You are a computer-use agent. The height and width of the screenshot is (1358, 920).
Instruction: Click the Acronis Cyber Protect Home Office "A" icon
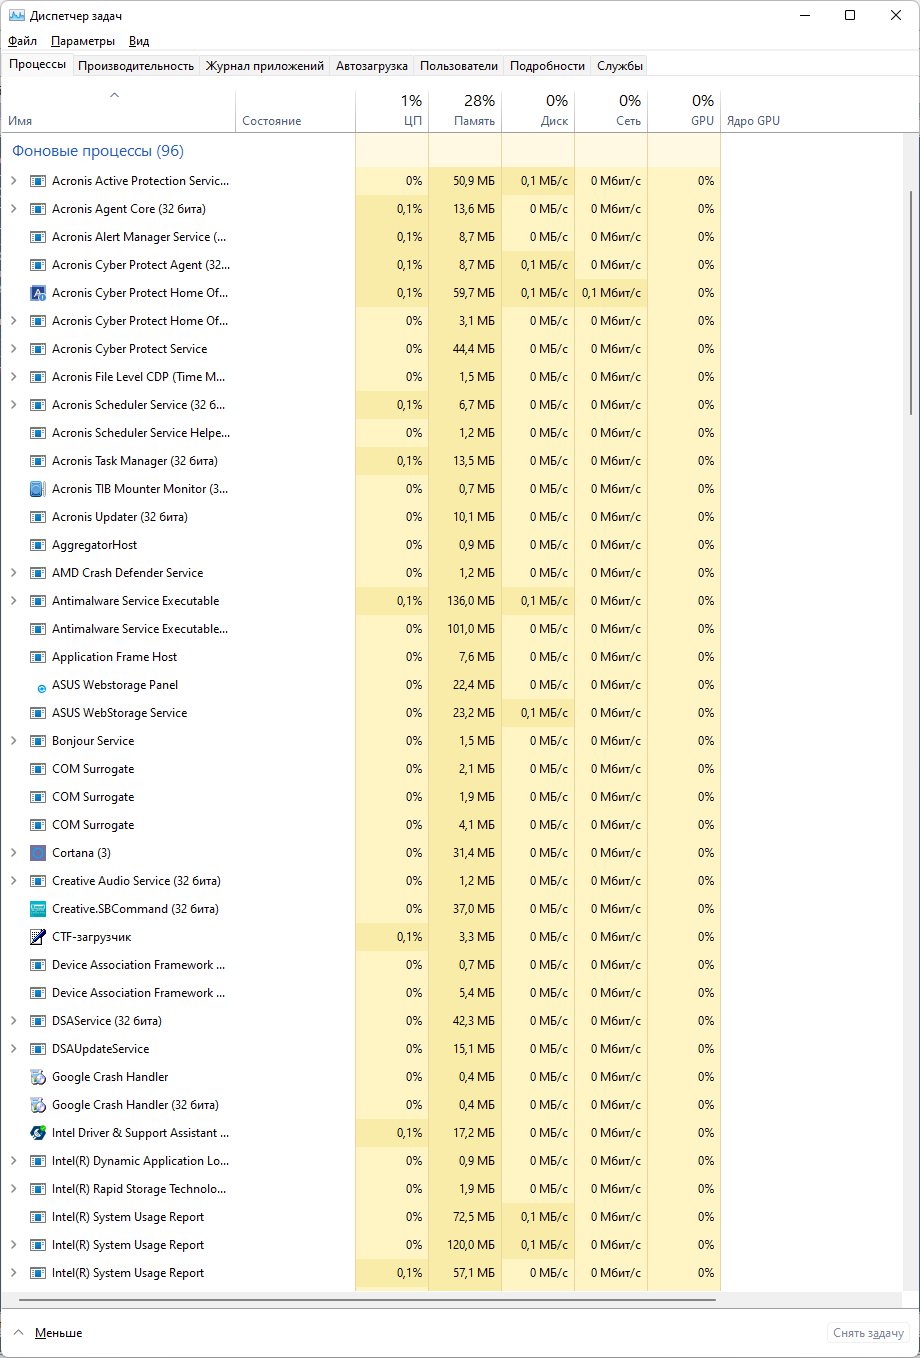(x=38, y=293)
